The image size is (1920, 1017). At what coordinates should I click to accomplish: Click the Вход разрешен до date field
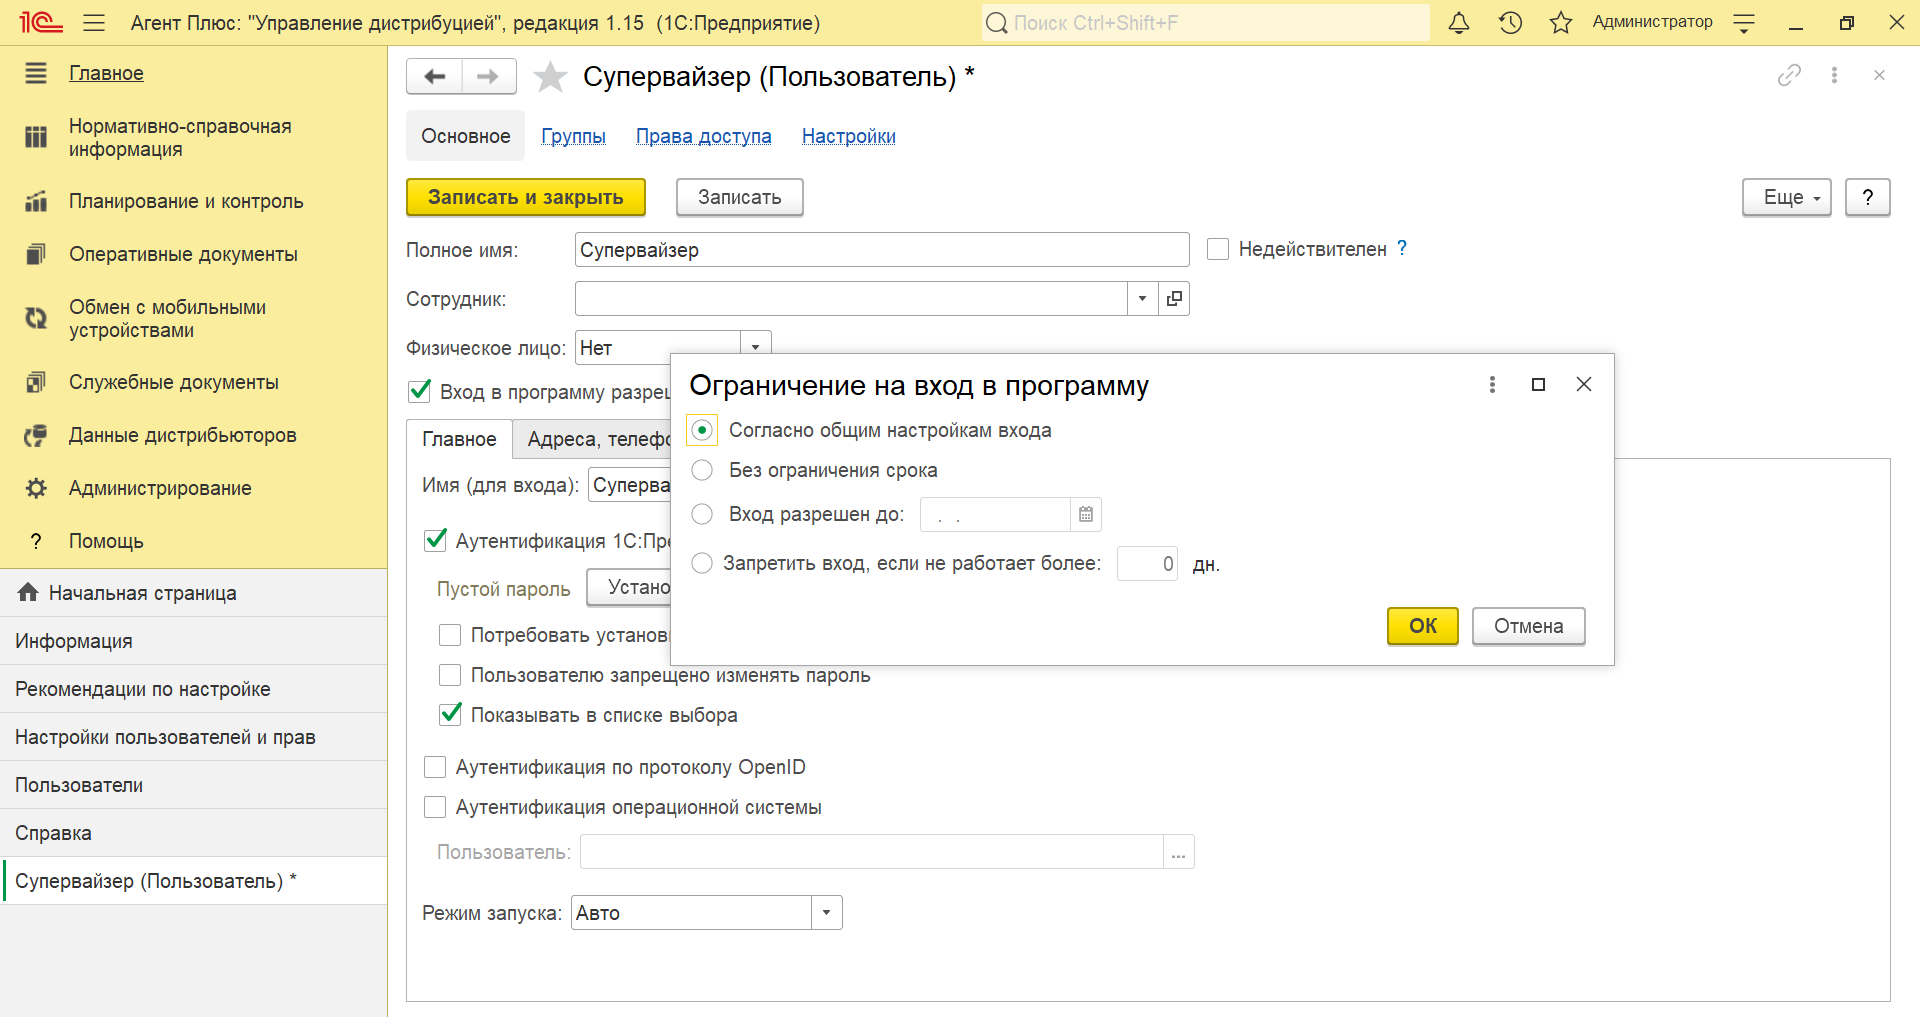(x=995, y=514)
